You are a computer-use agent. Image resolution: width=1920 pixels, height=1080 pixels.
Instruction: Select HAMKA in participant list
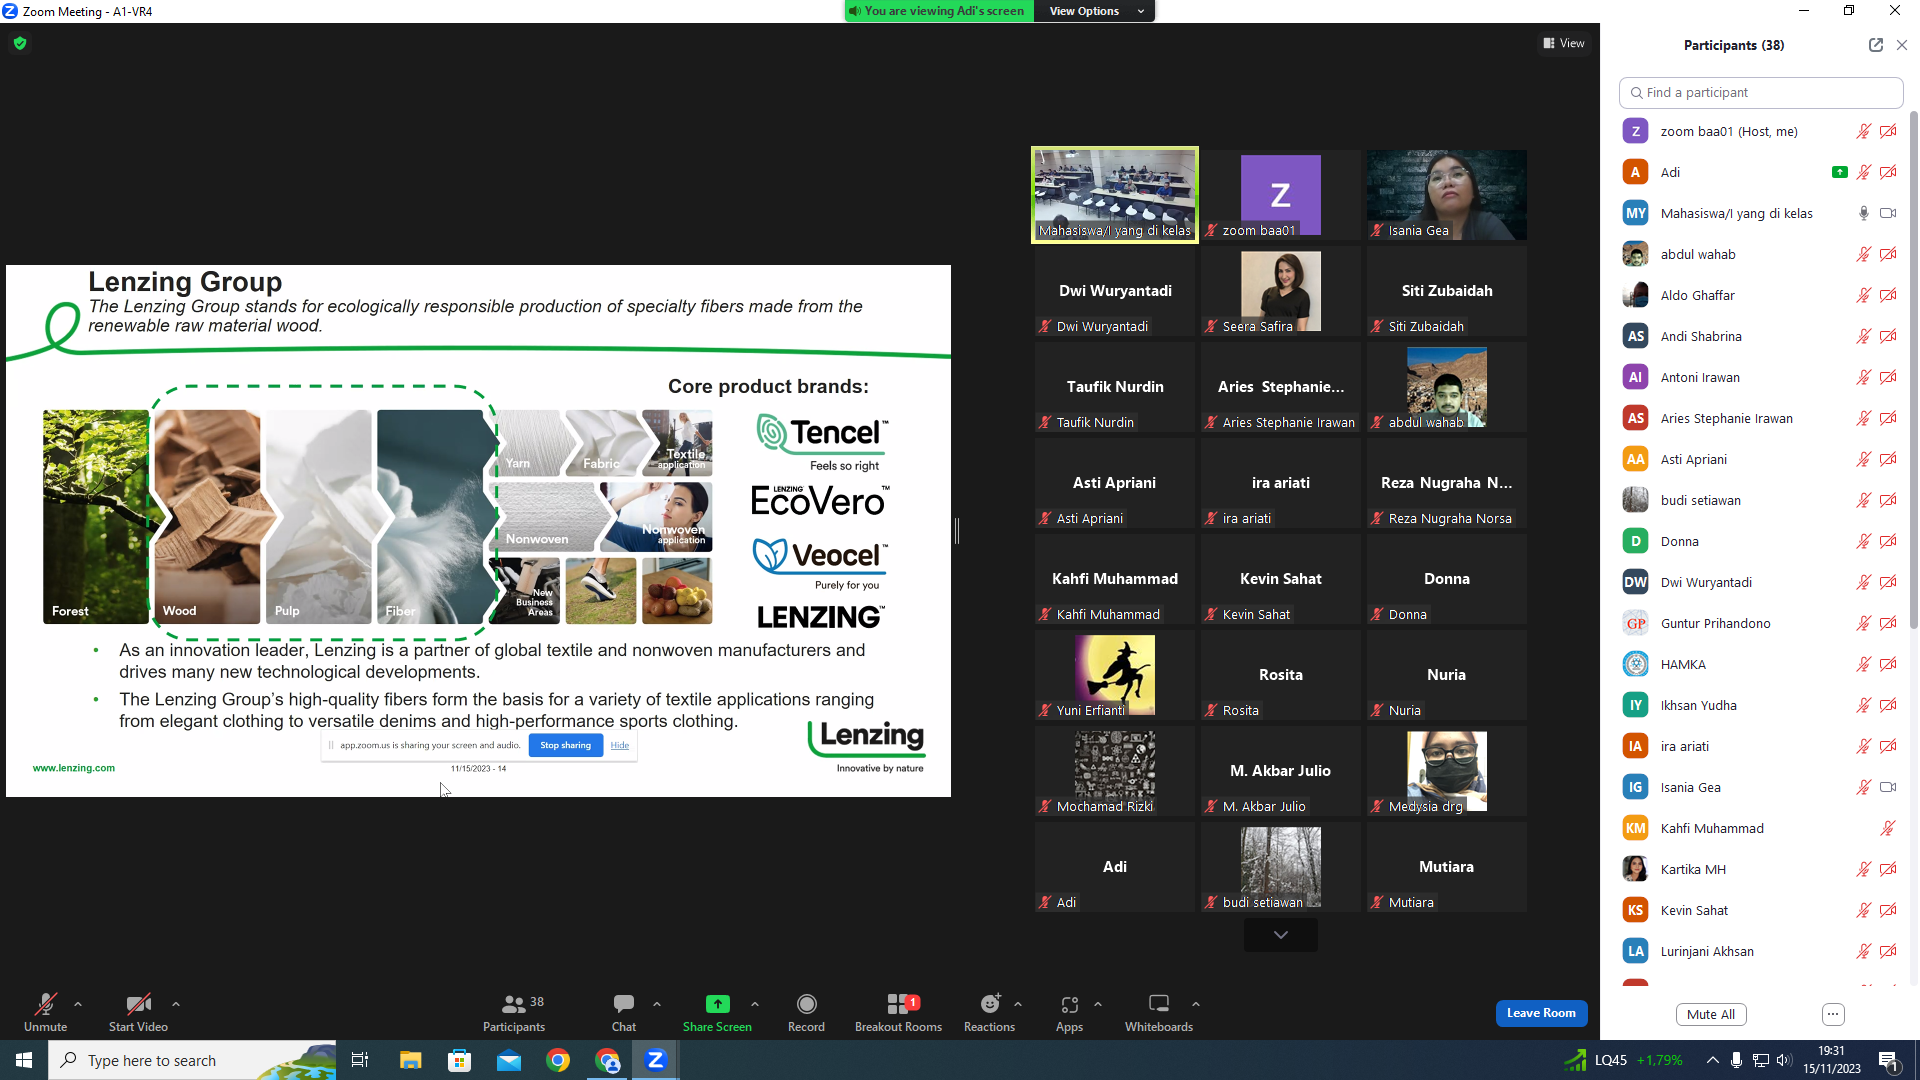tap(1760, 664)
